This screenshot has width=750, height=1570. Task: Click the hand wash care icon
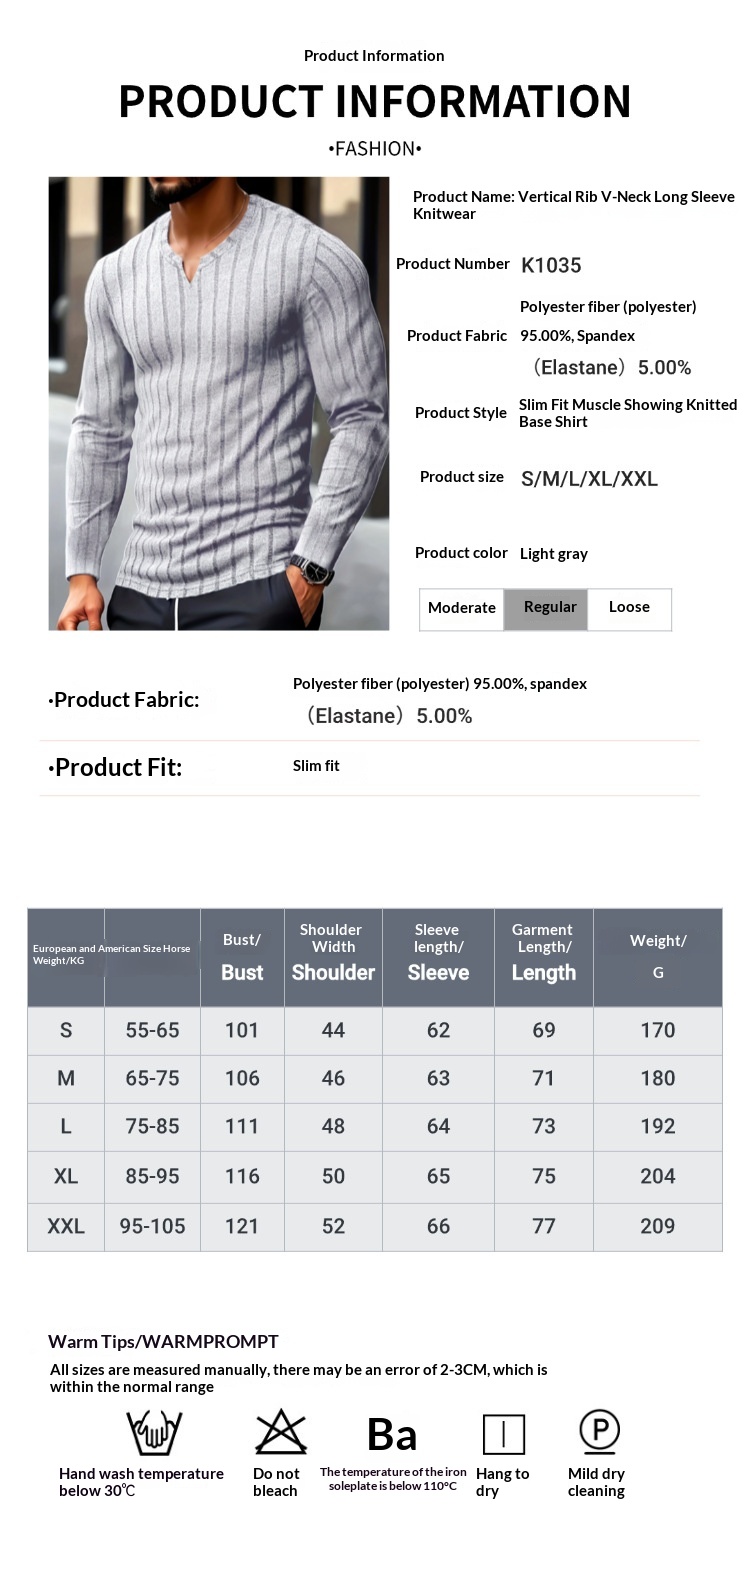point(154,1433)
